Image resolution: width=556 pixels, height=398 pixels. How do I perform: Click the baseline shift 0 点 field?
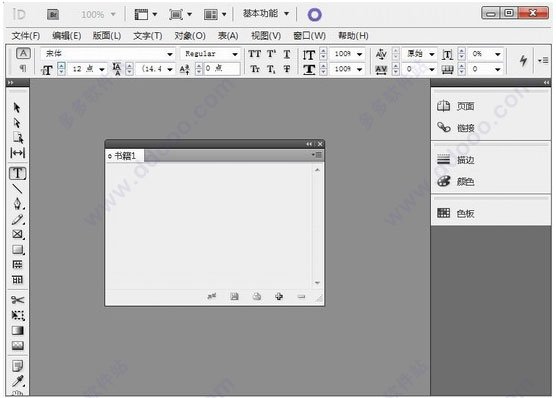click(222, 68)
